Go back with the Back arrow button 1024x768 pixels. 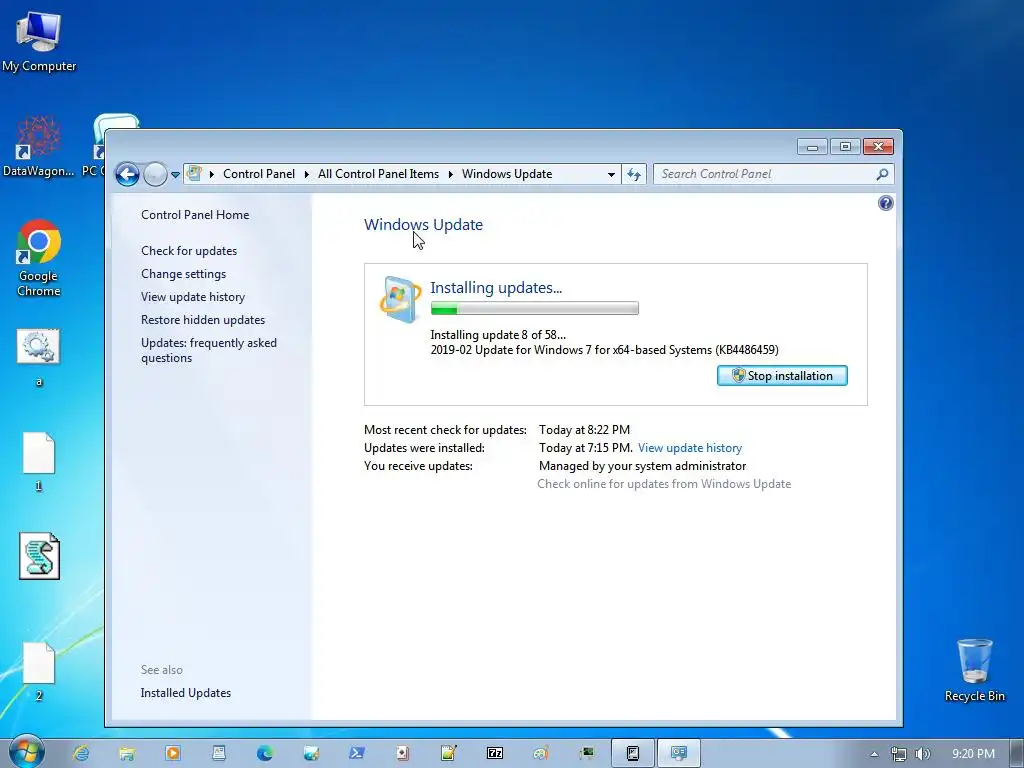[127, 174]
